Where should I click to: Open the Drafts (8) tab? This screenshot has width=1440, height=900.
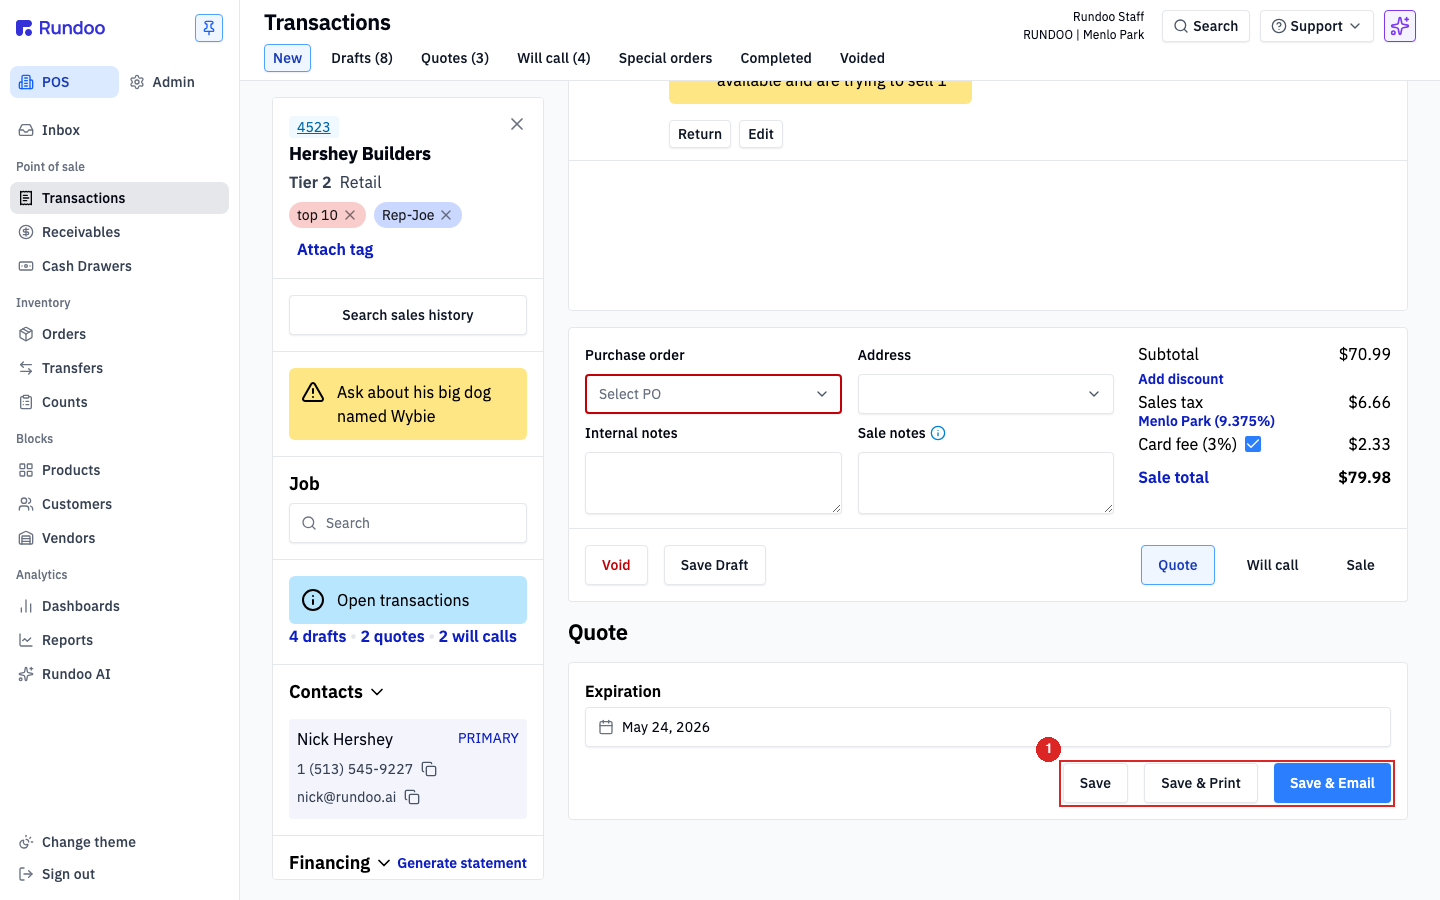point(362,58)
